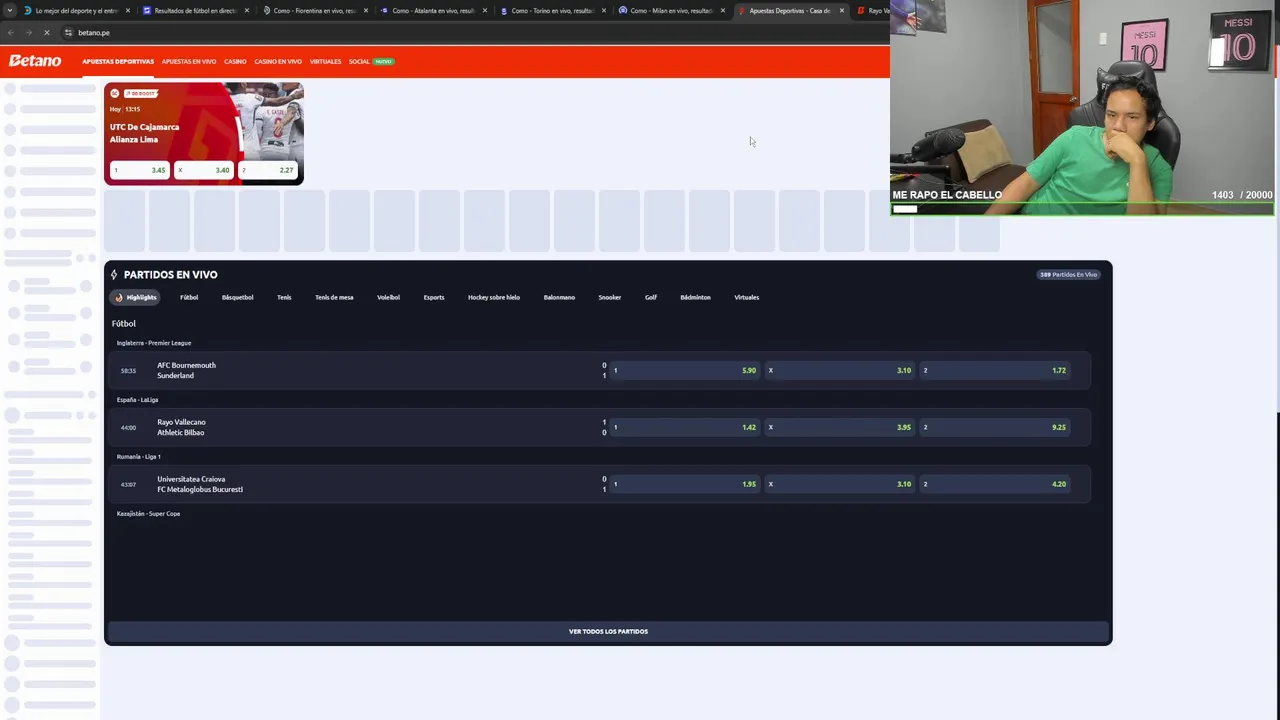Open the site info icon beside betano.pe

click(68, 33)
